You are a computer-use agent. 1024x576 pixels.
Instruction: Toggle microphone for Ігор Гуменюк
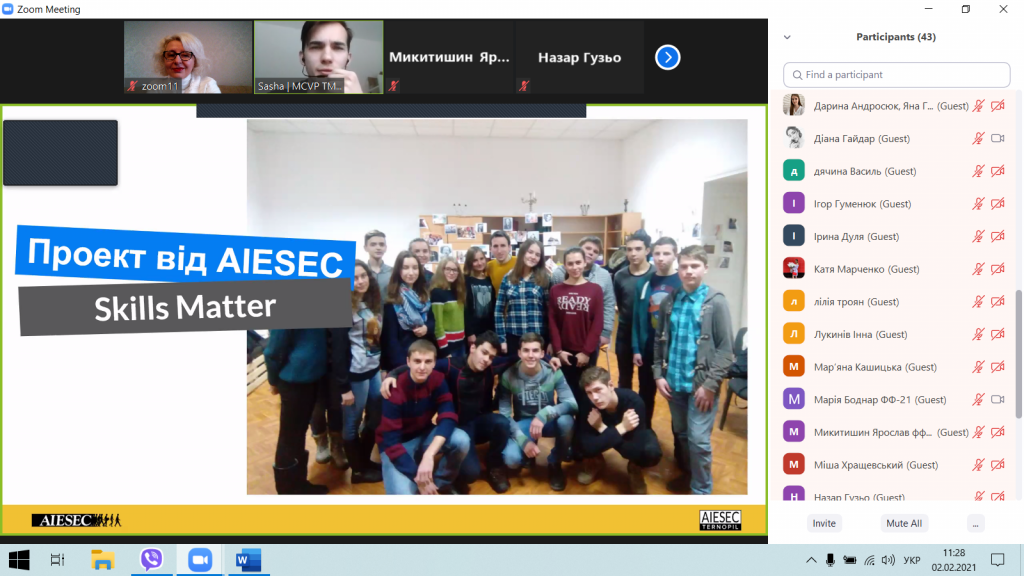coord(978,204)
